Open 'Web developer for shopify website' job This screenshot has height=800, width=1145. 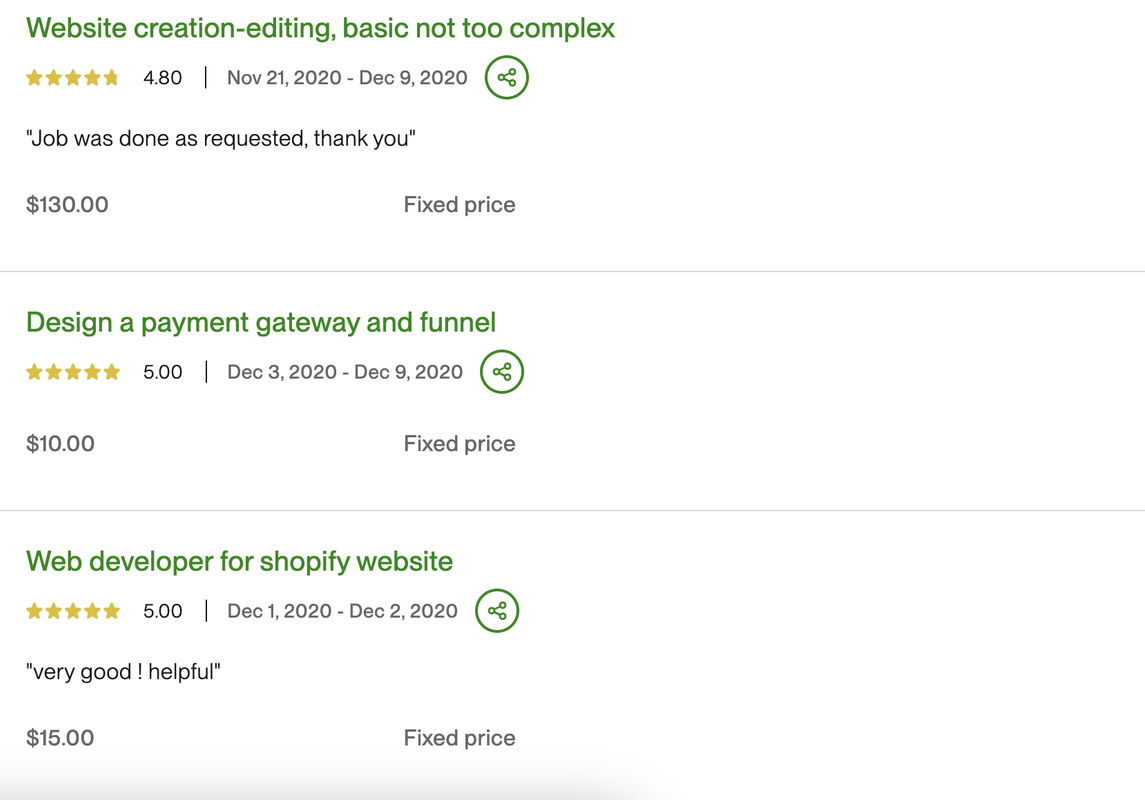click(239, 561)
